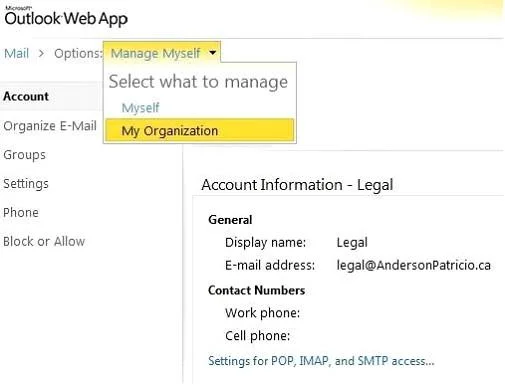
Task: Click the Outlook Web App logo
Action: [x=66, y=17]
